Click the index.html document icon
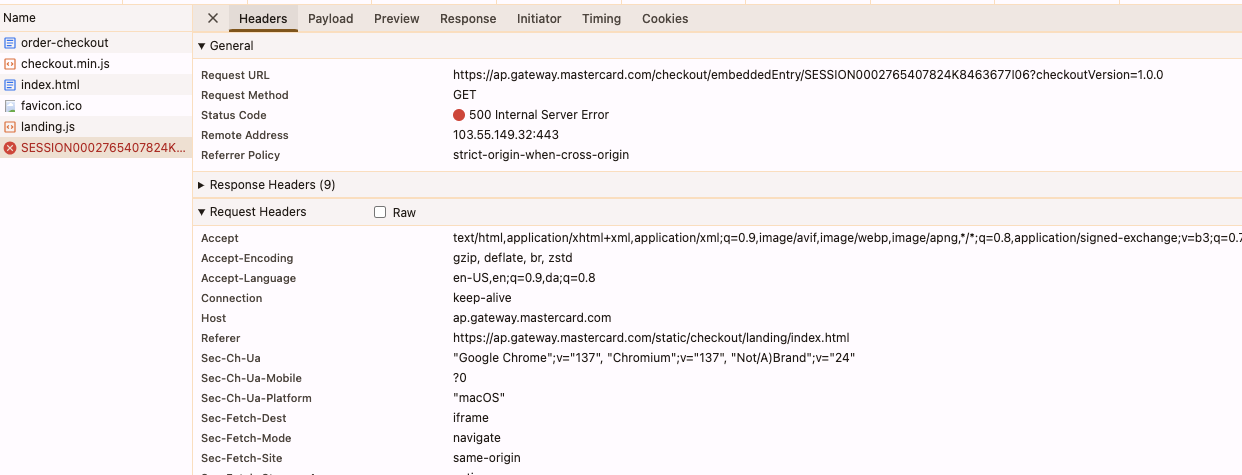 pos(10,85)
